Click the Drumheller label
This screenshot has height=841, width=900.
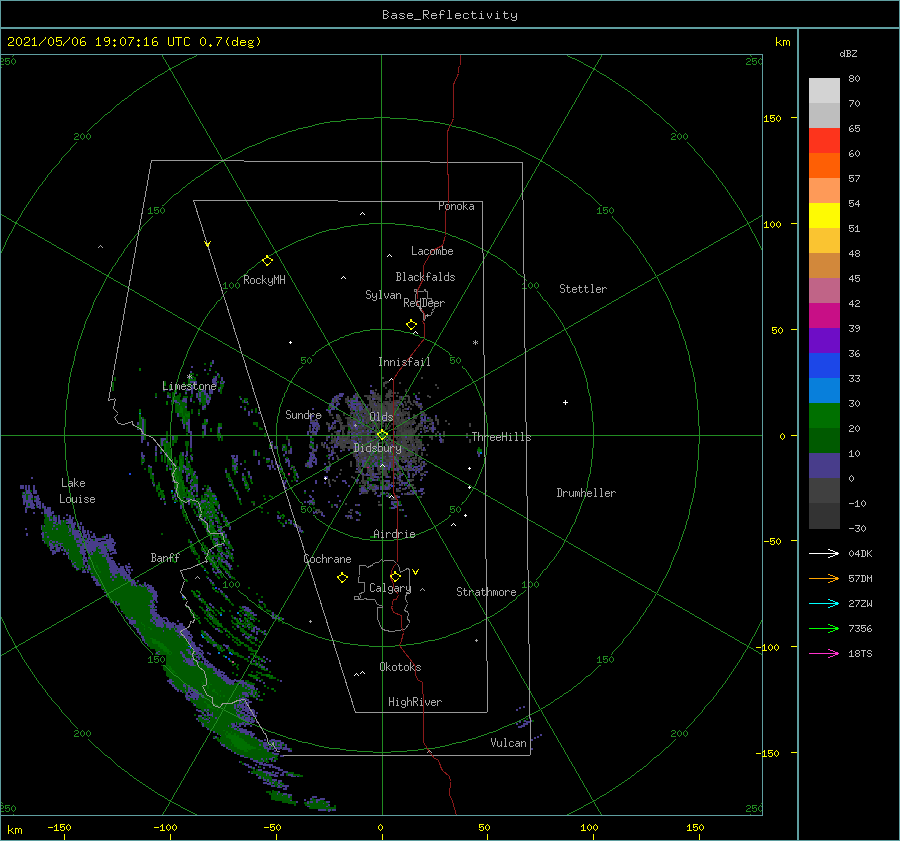pos(586,493)
